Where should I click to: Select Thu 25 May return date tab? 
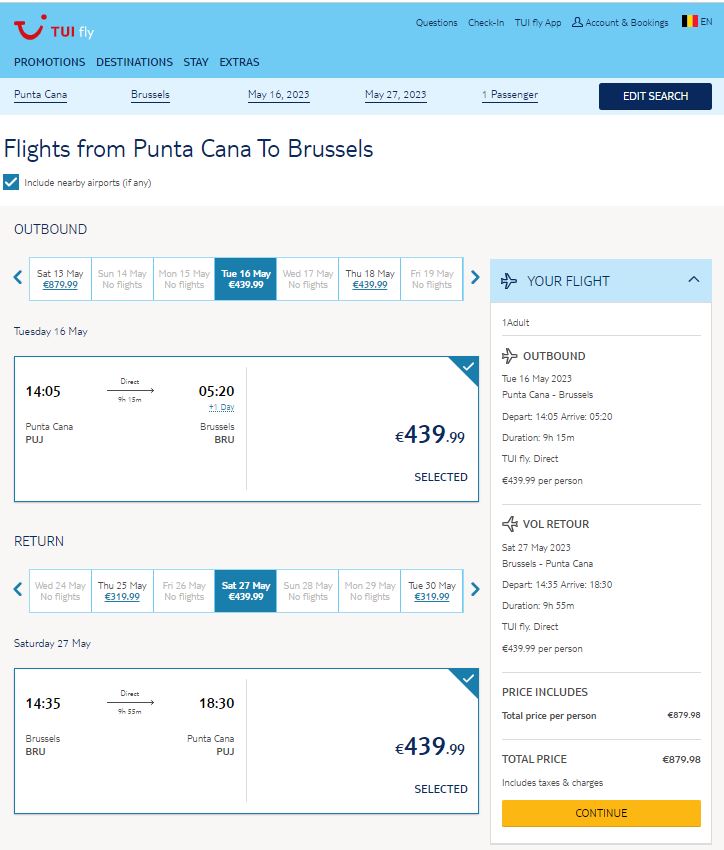click(122, 591)
